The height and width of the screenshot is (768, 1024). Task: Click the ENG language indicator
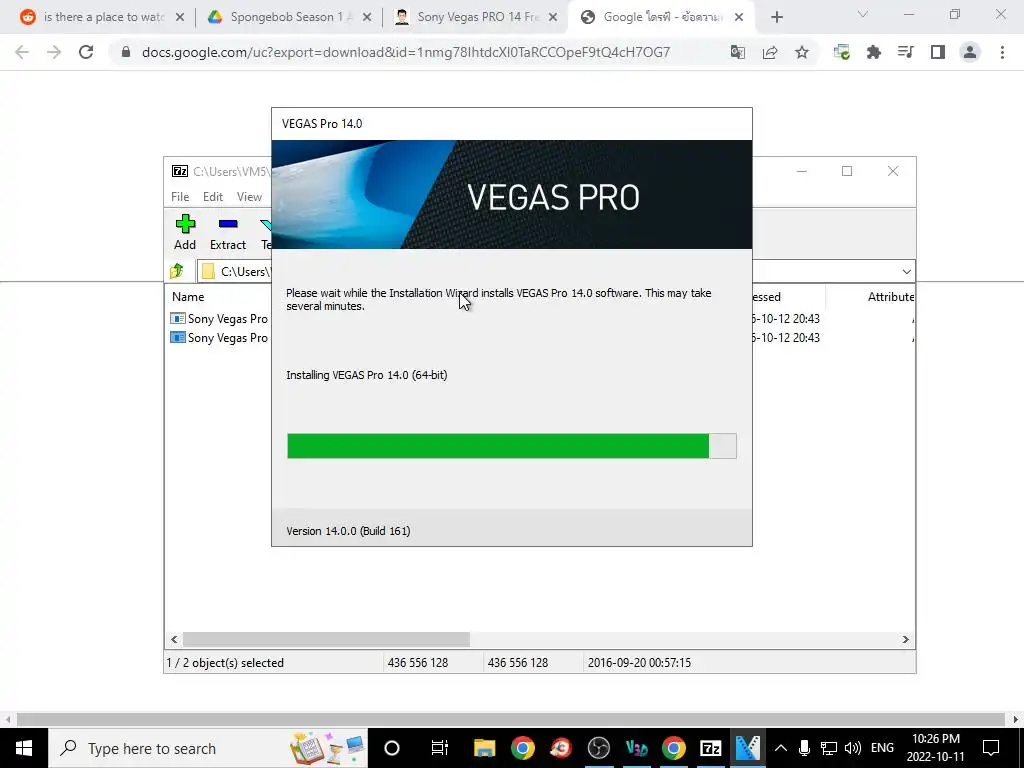point(882,748)
